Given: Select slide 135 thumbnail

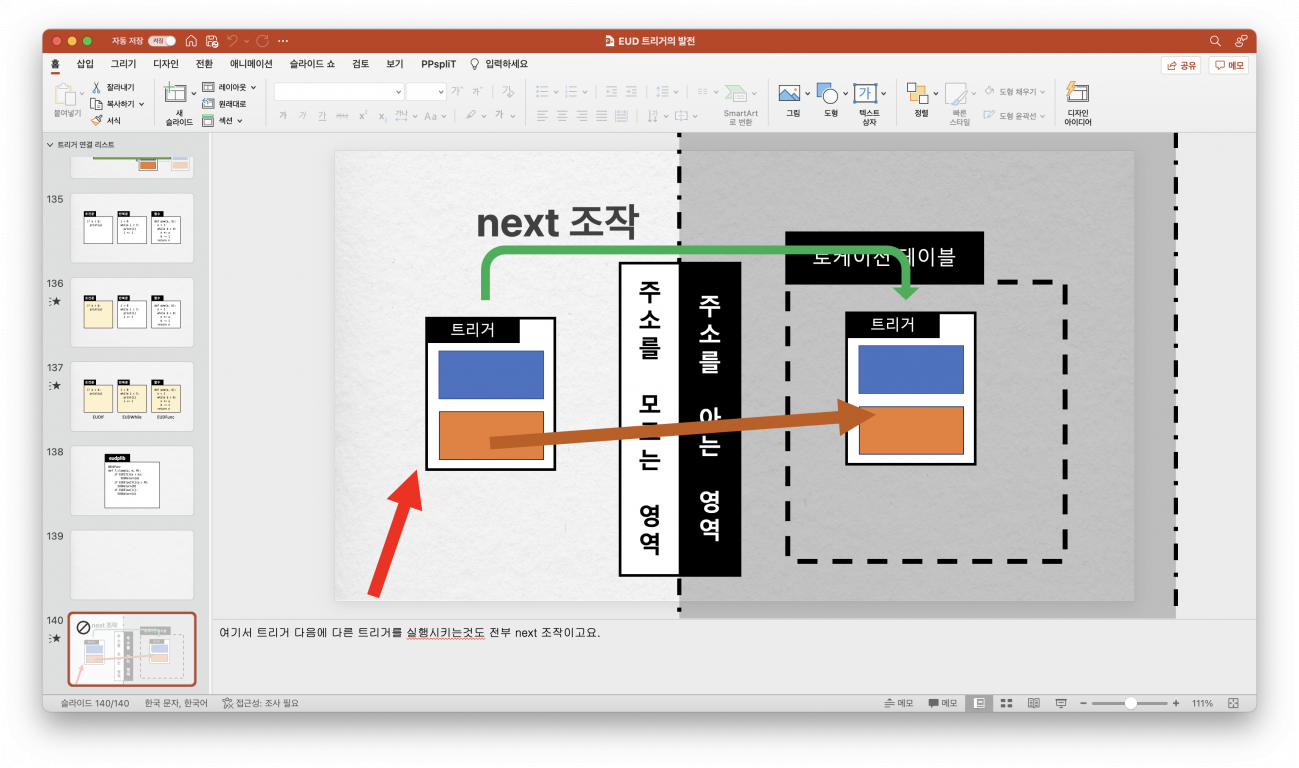Looking at the screenshot, I should tap(132, 227).
